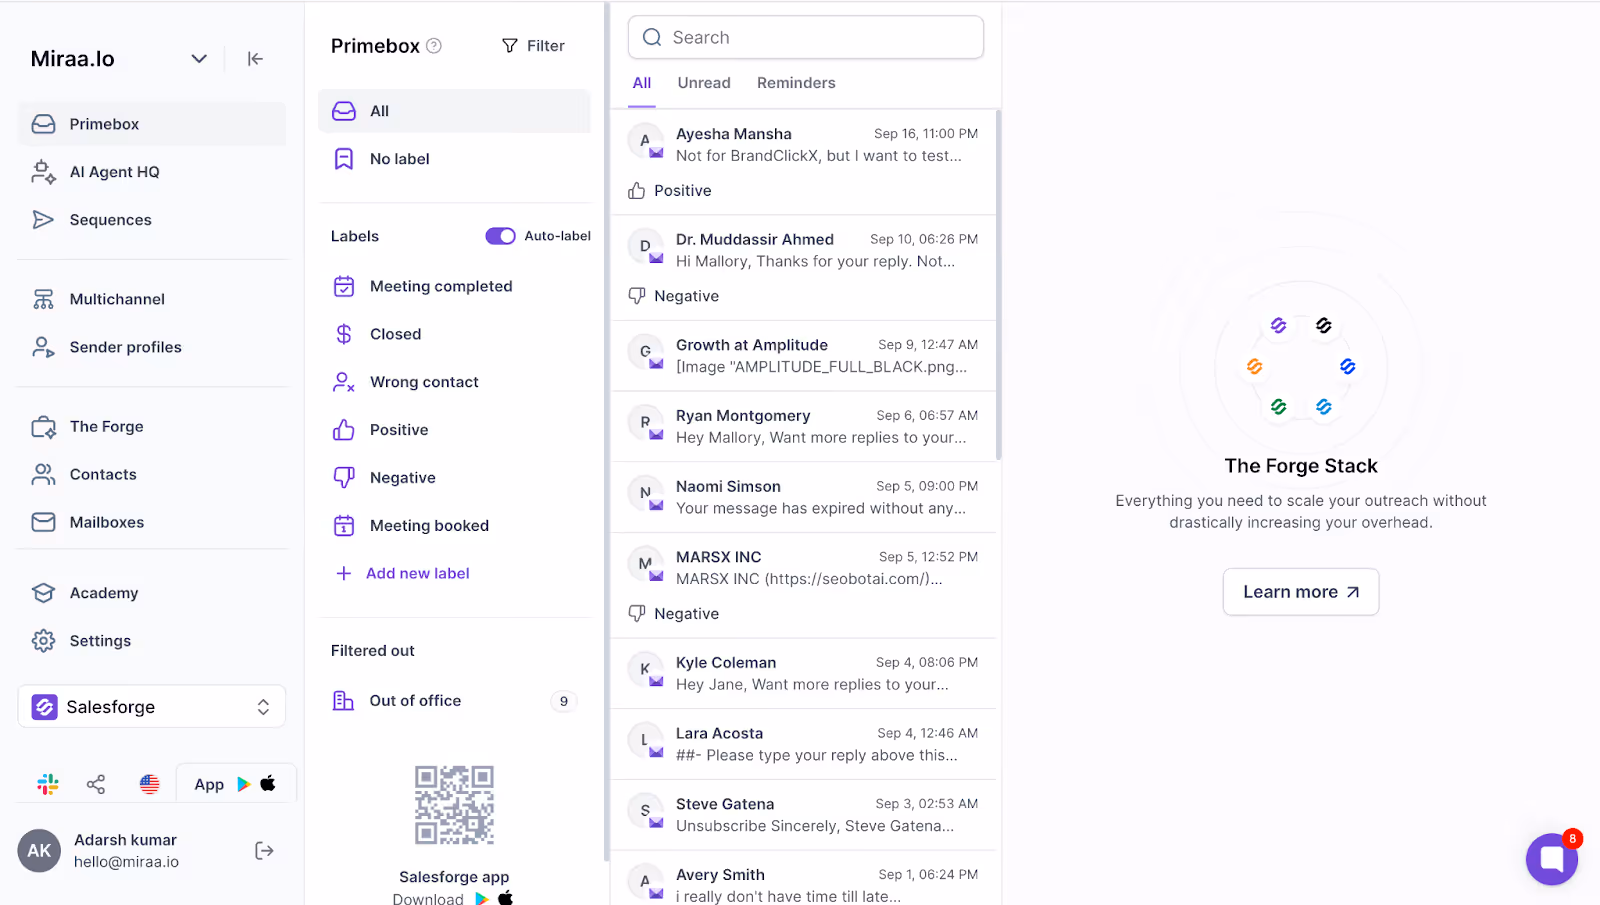Image resolution: width=1600 pixels, height=905 pixels.
Task: Open Ryan Montgomery's message
Action: tap(803, 427)
